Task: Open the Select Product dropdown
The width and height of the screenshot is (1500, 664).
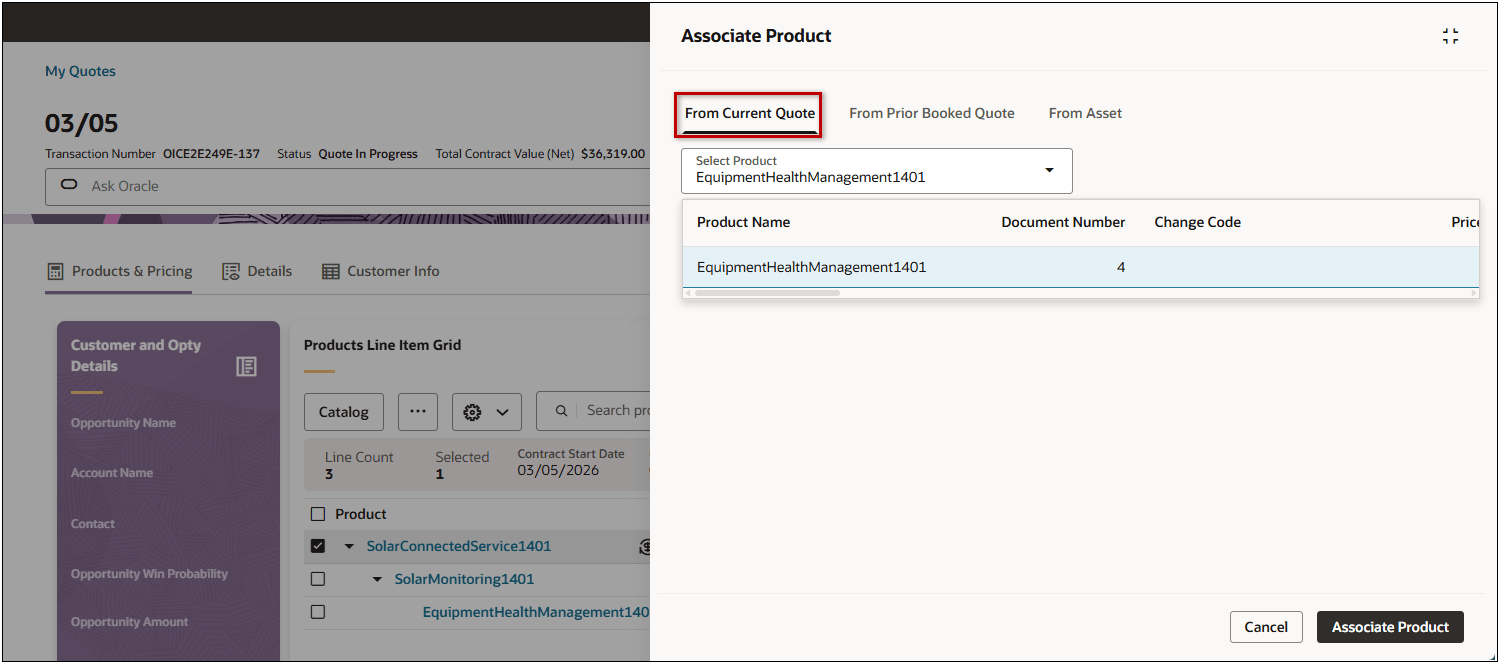Action: pos(1049,170)
